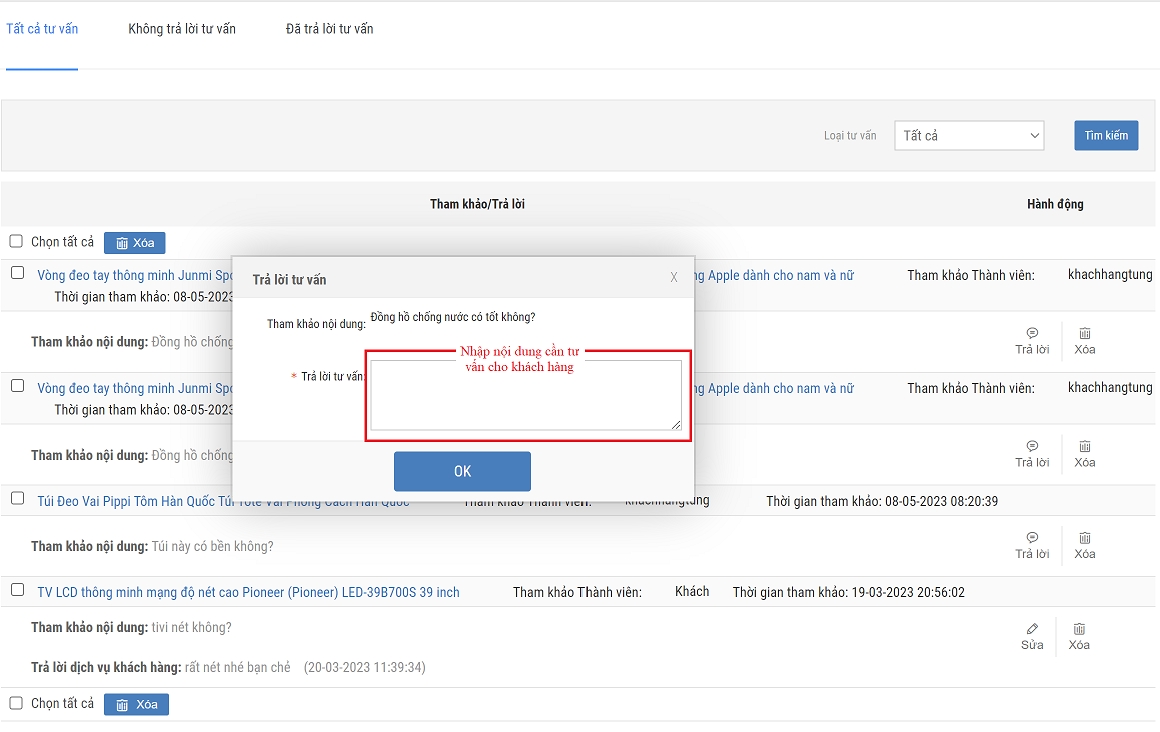Screen dimensions: 1160x732
Task: Close the Trả lời tư vấn dialog
Action: [674, 278]
